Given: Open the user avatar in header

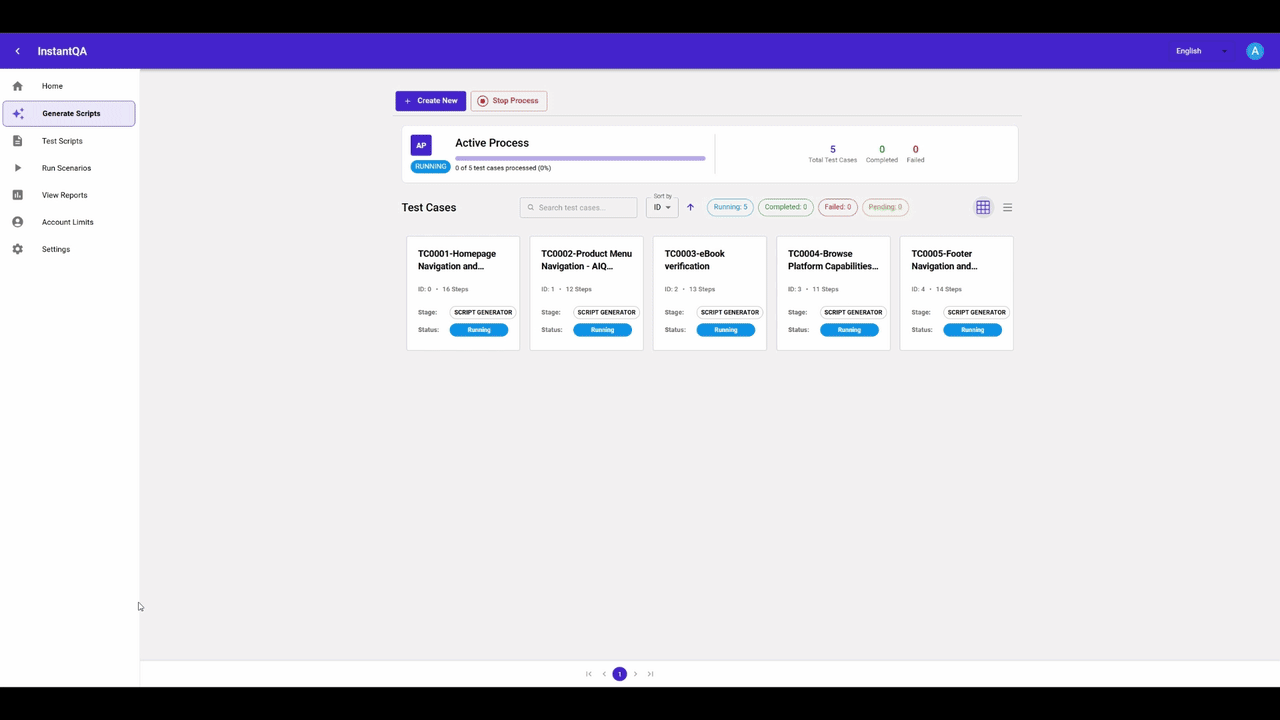Looking at the screenshot, I should 1254,51.
